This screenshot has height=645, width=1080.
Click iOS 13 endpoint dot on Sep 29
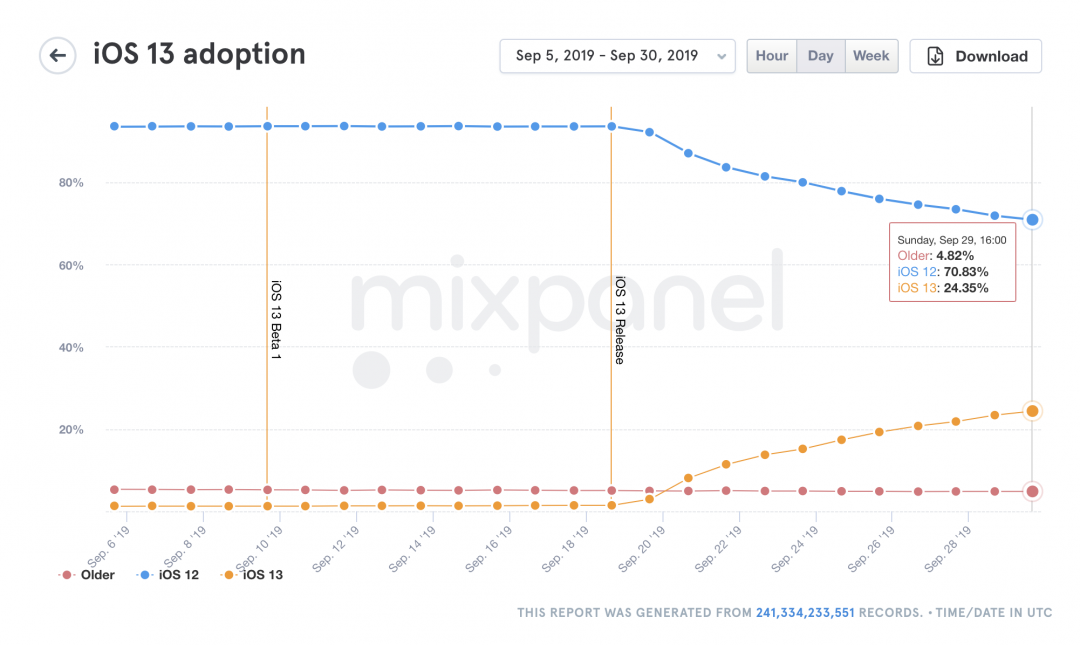pyautogui.click(x=1033, y=411)
